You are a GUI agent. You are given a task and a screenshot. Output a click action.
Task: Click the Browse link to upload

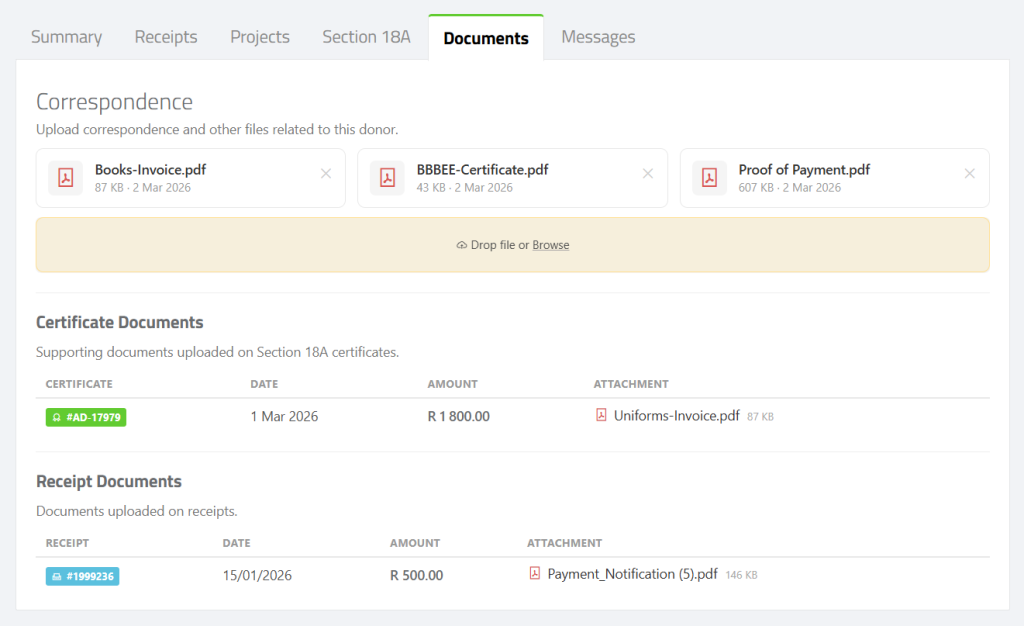pos(550,245)
